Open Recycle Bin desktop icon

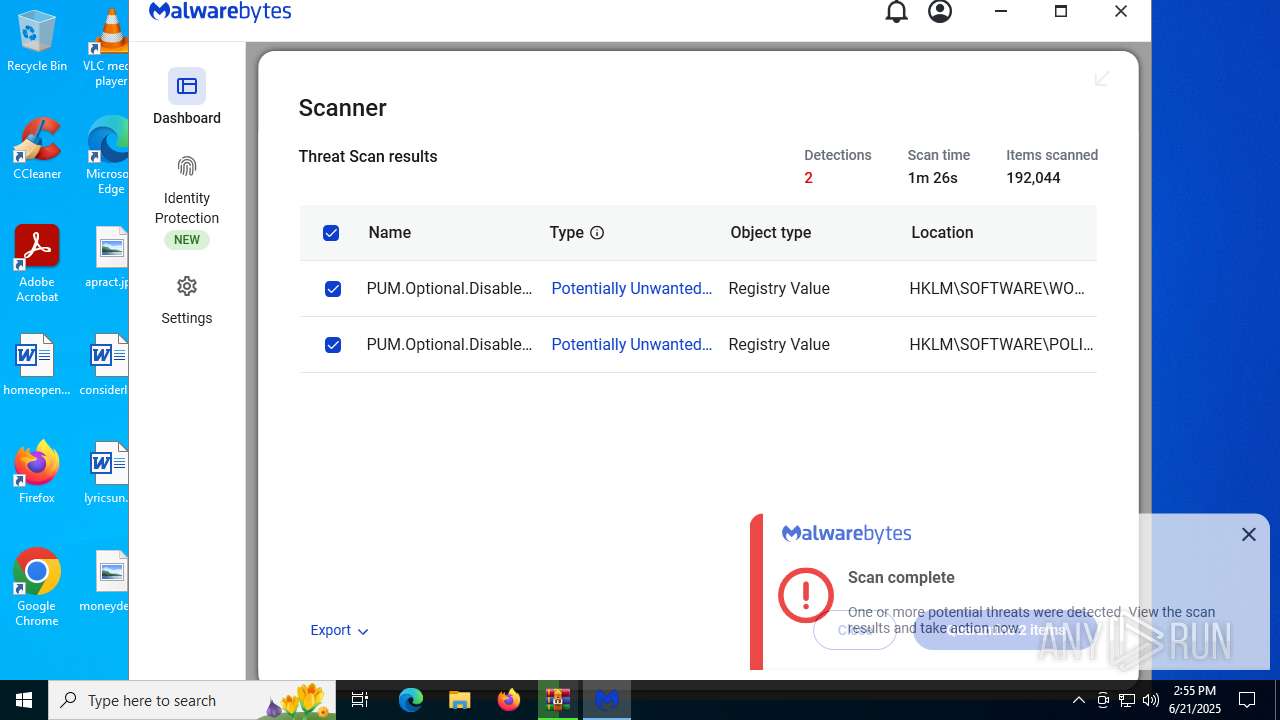pos(37,42)
